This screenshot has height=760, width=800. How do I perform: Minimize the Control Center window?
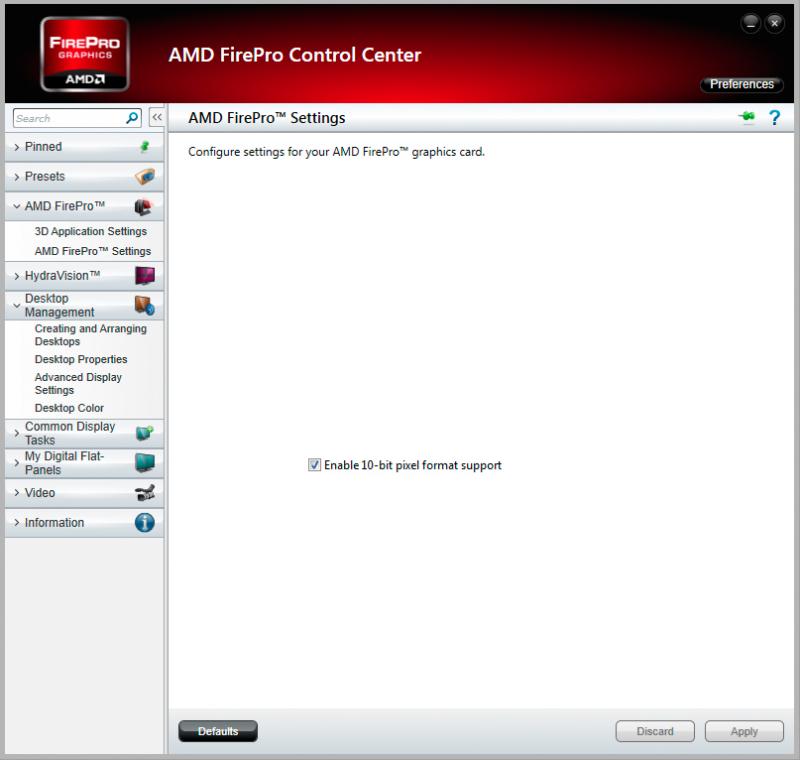coord(751,23)
